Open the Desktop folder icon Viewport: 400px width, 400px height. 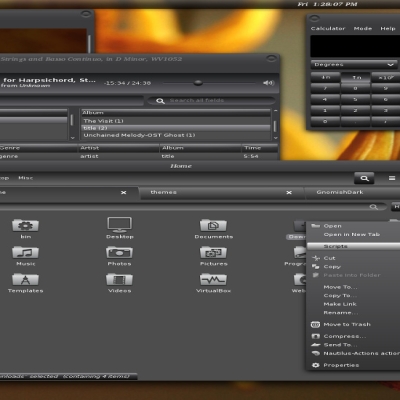tap(119, 225)
